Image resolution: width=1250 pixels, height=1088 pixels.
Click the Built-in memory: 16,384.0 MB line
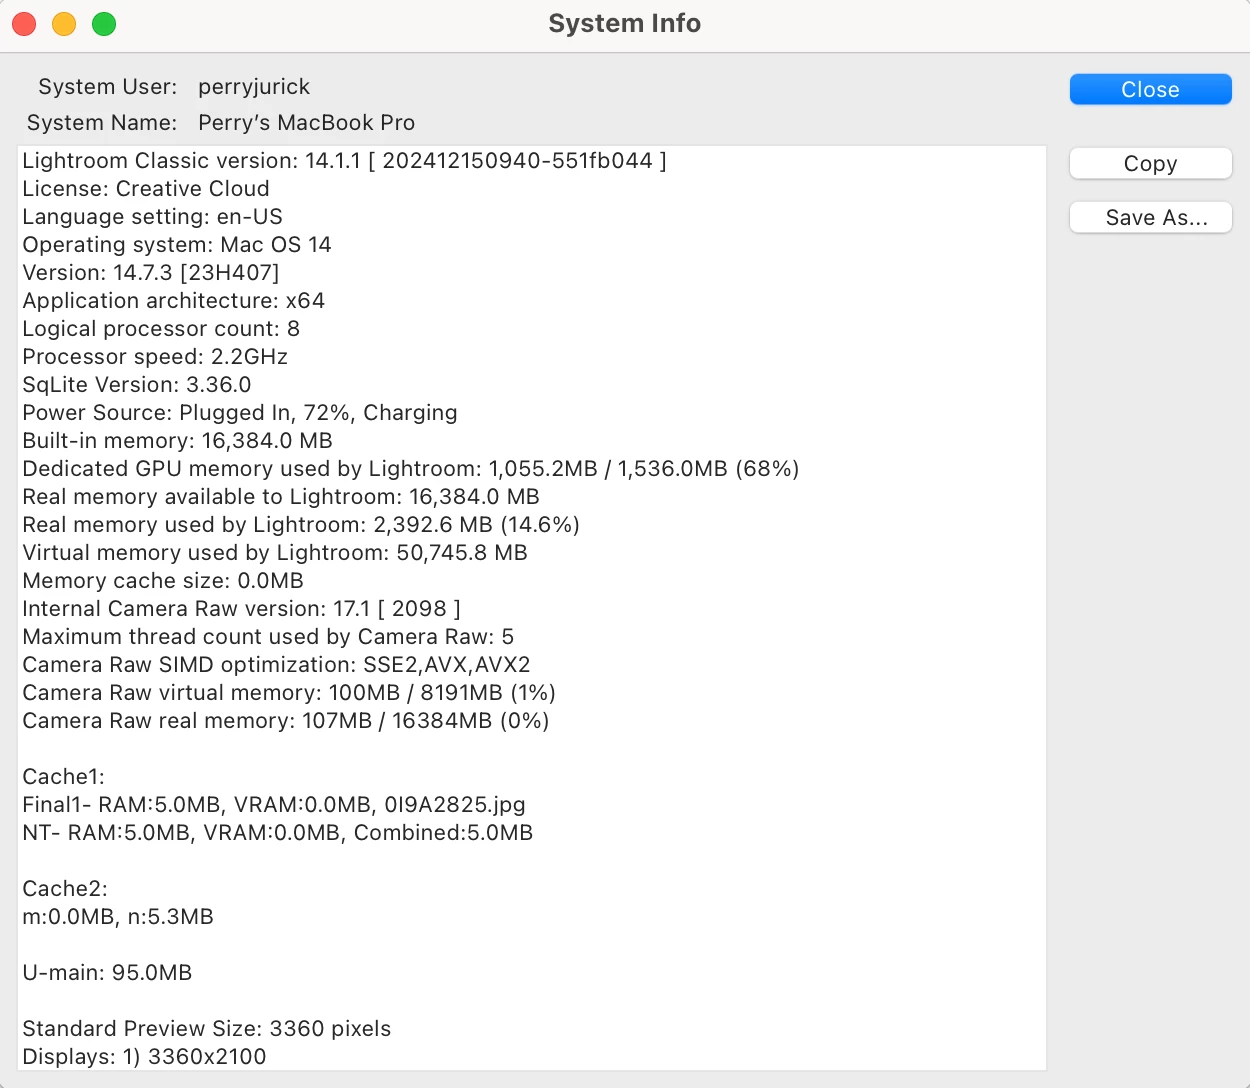(177, 441)
